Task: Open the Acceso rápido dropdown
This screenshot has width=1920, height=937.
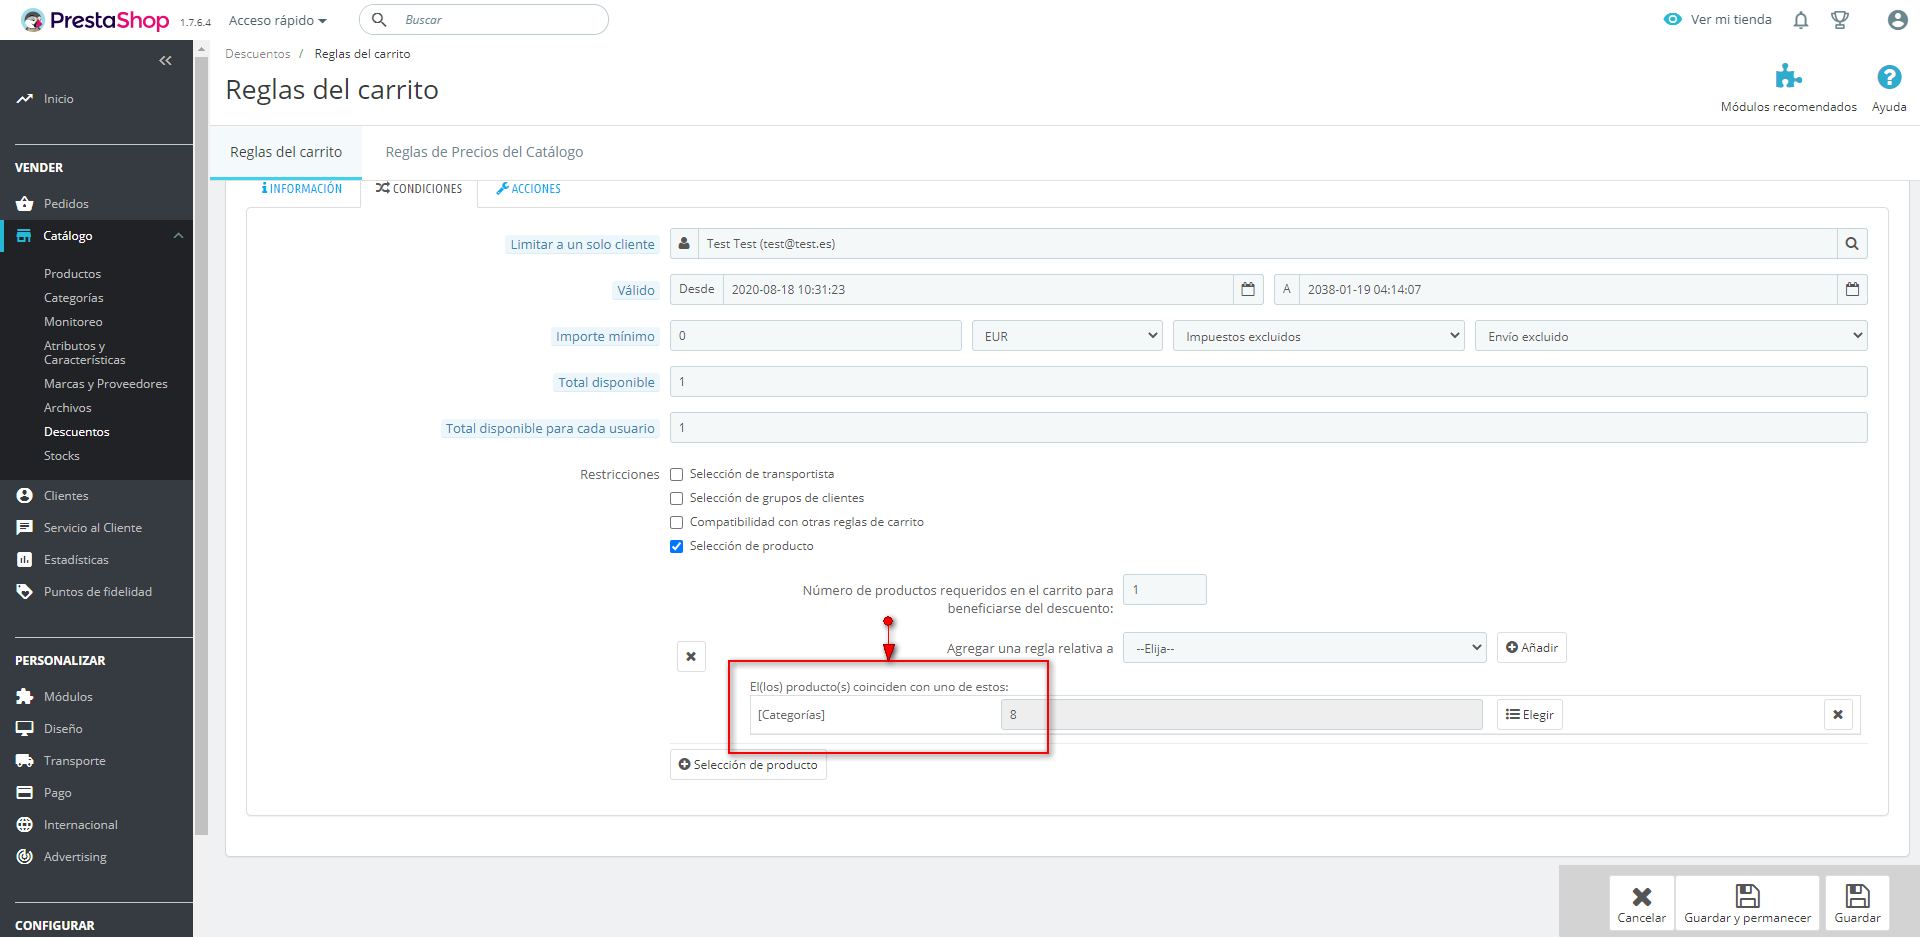Action: tap(278, 20)
